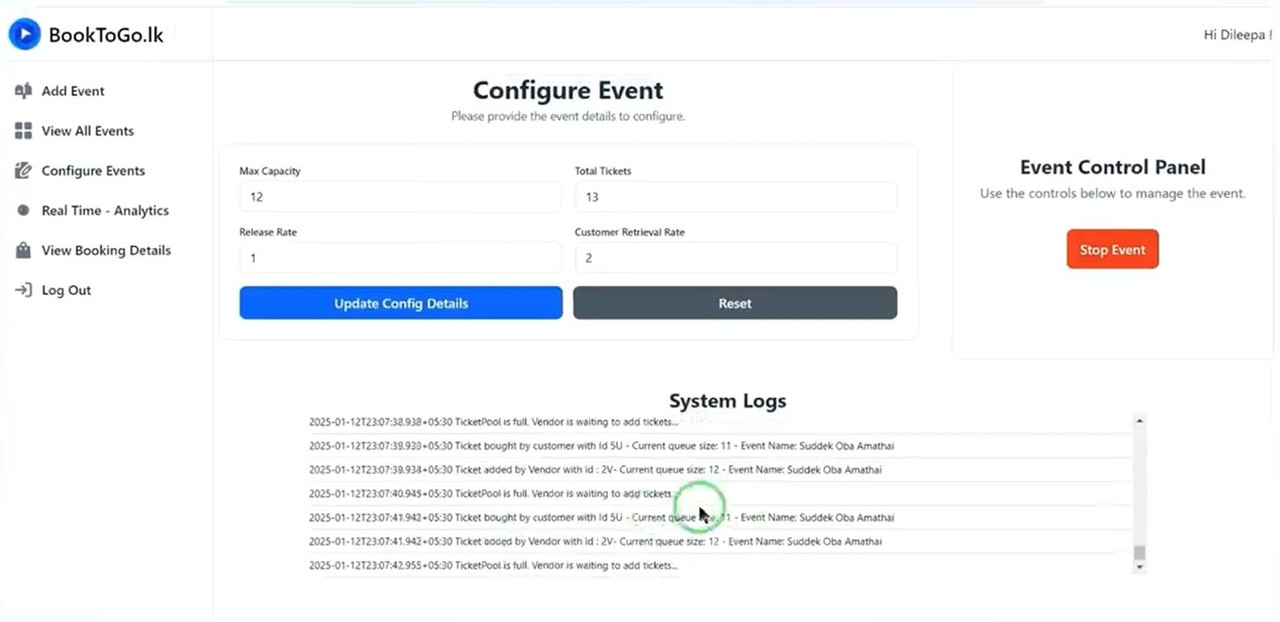Select Log Out from sidebar

(66, 291)
